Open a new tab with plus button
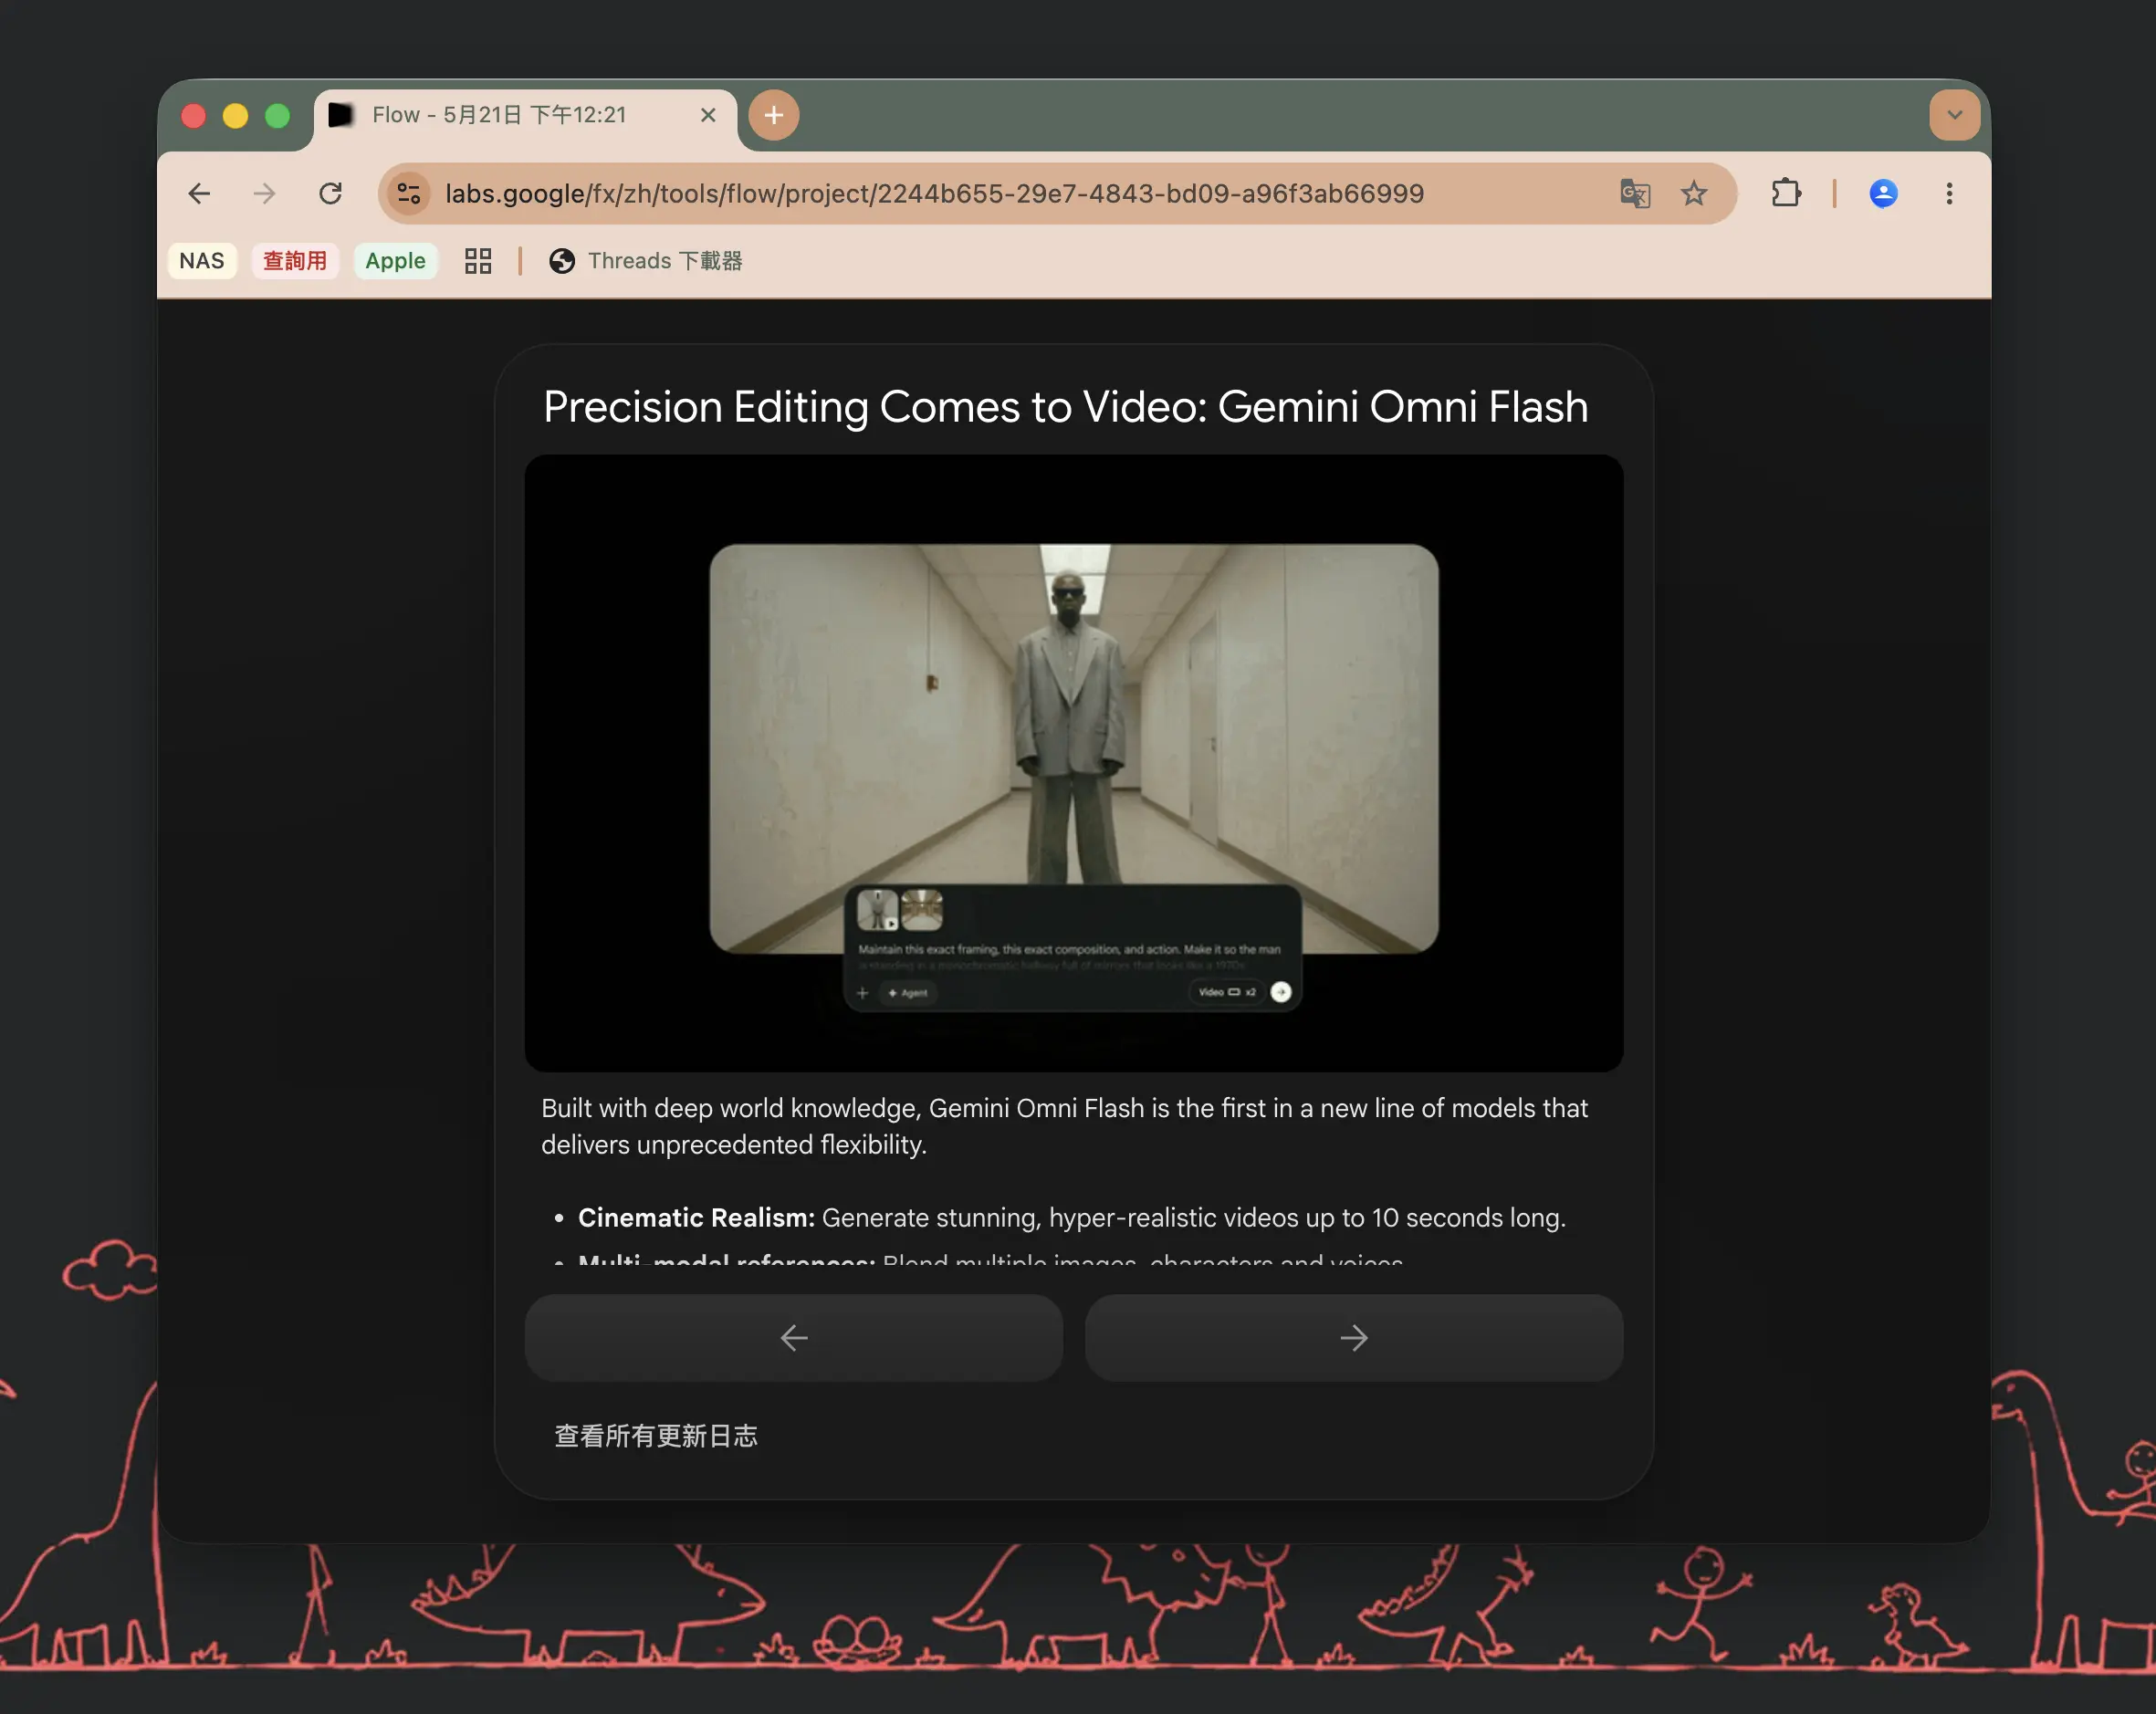Image resolution: width=2156 pixels, height=1714 pixels. tap(774, 115)
